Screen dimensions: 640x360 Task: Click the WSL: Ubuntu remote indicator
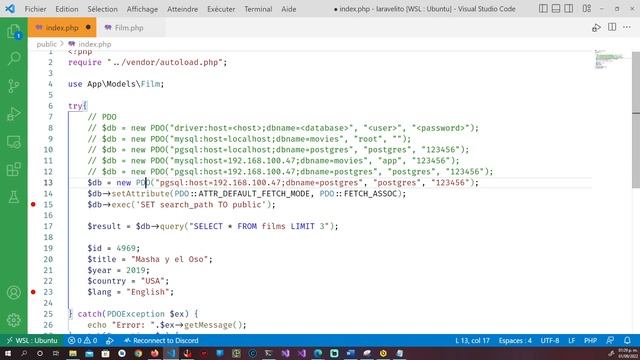click(x=31, y=340)
